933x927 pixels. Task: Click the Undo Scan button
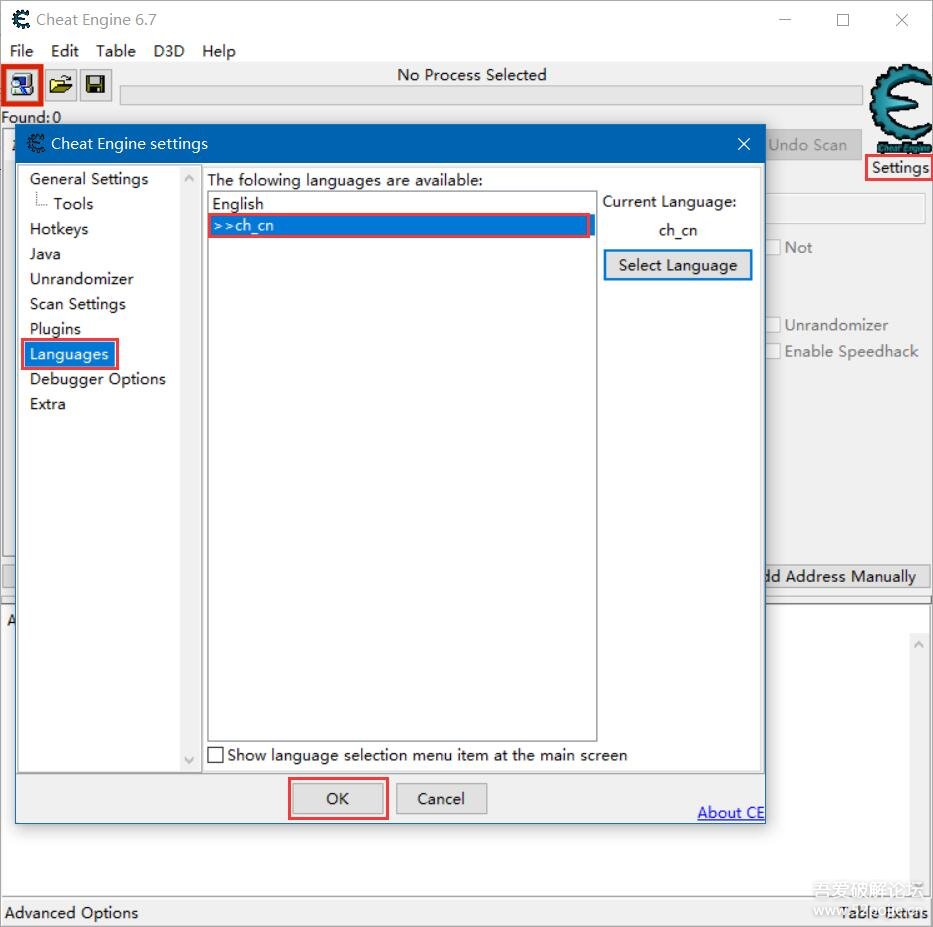[813, 145]
